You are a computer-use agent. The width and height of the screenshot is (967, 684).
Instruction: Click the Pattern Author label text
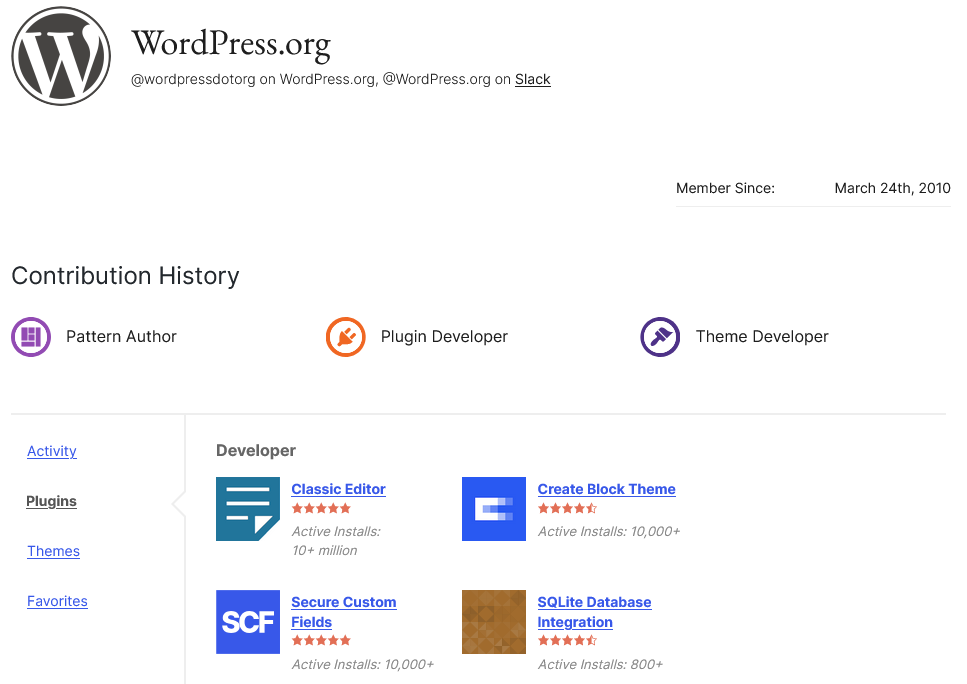121,337
